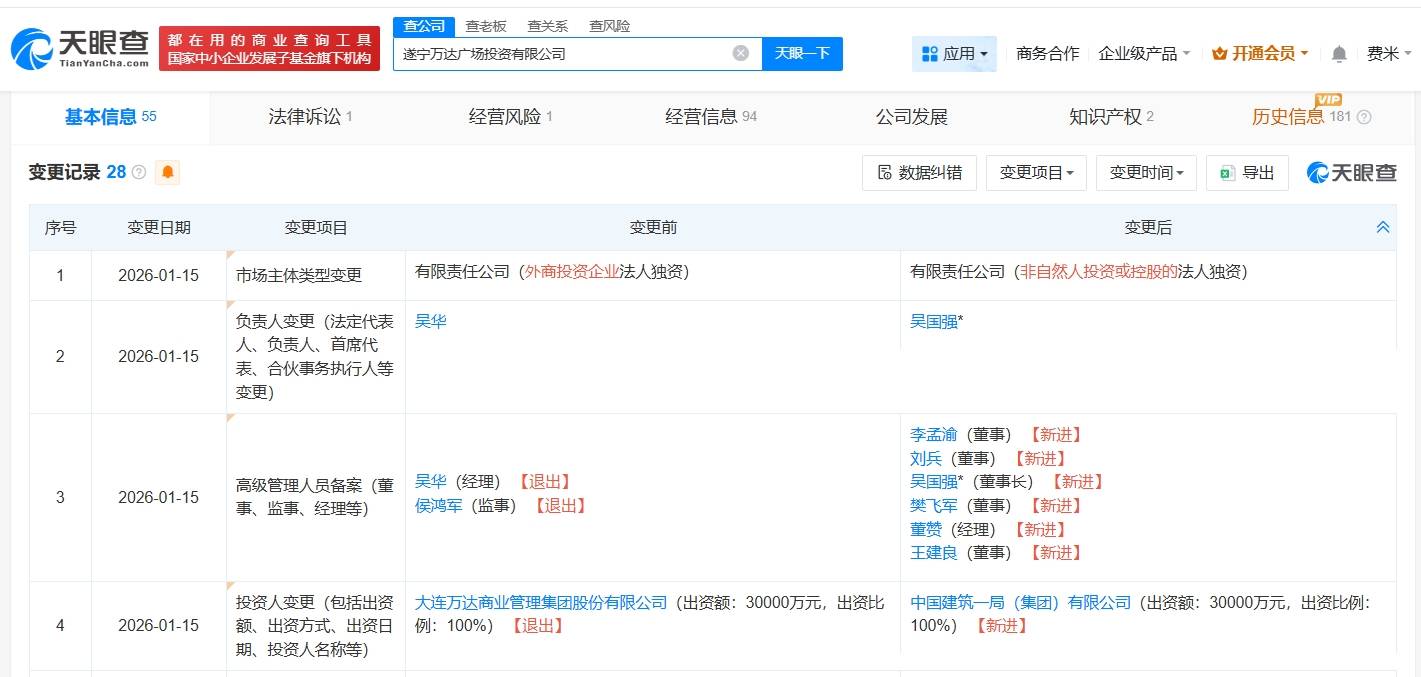Clear the search box with X icon
Image resolution: width=1421 pixels, height=677 pixels.
(x=740, y=53)
